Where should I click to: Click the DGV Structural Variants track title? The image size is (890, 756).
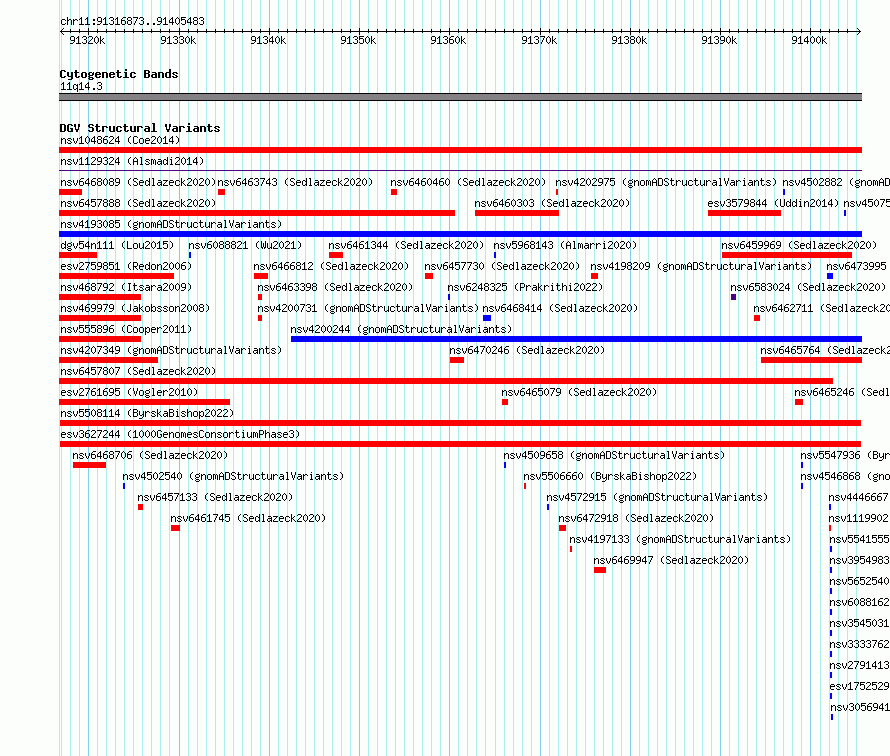[140, 128]
